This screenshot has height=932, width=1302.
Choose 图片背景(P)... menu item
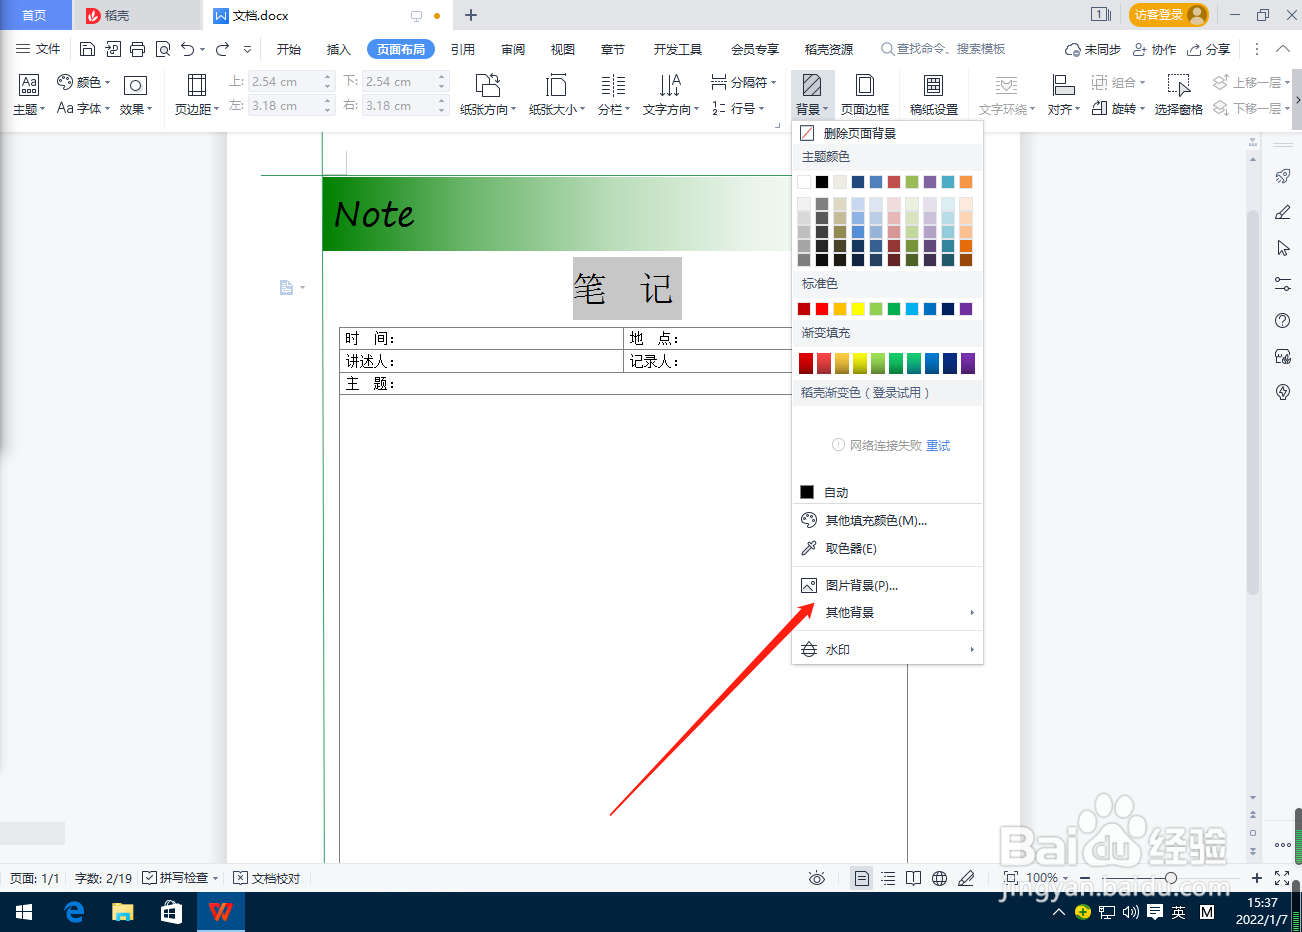[x=887, y=585]
